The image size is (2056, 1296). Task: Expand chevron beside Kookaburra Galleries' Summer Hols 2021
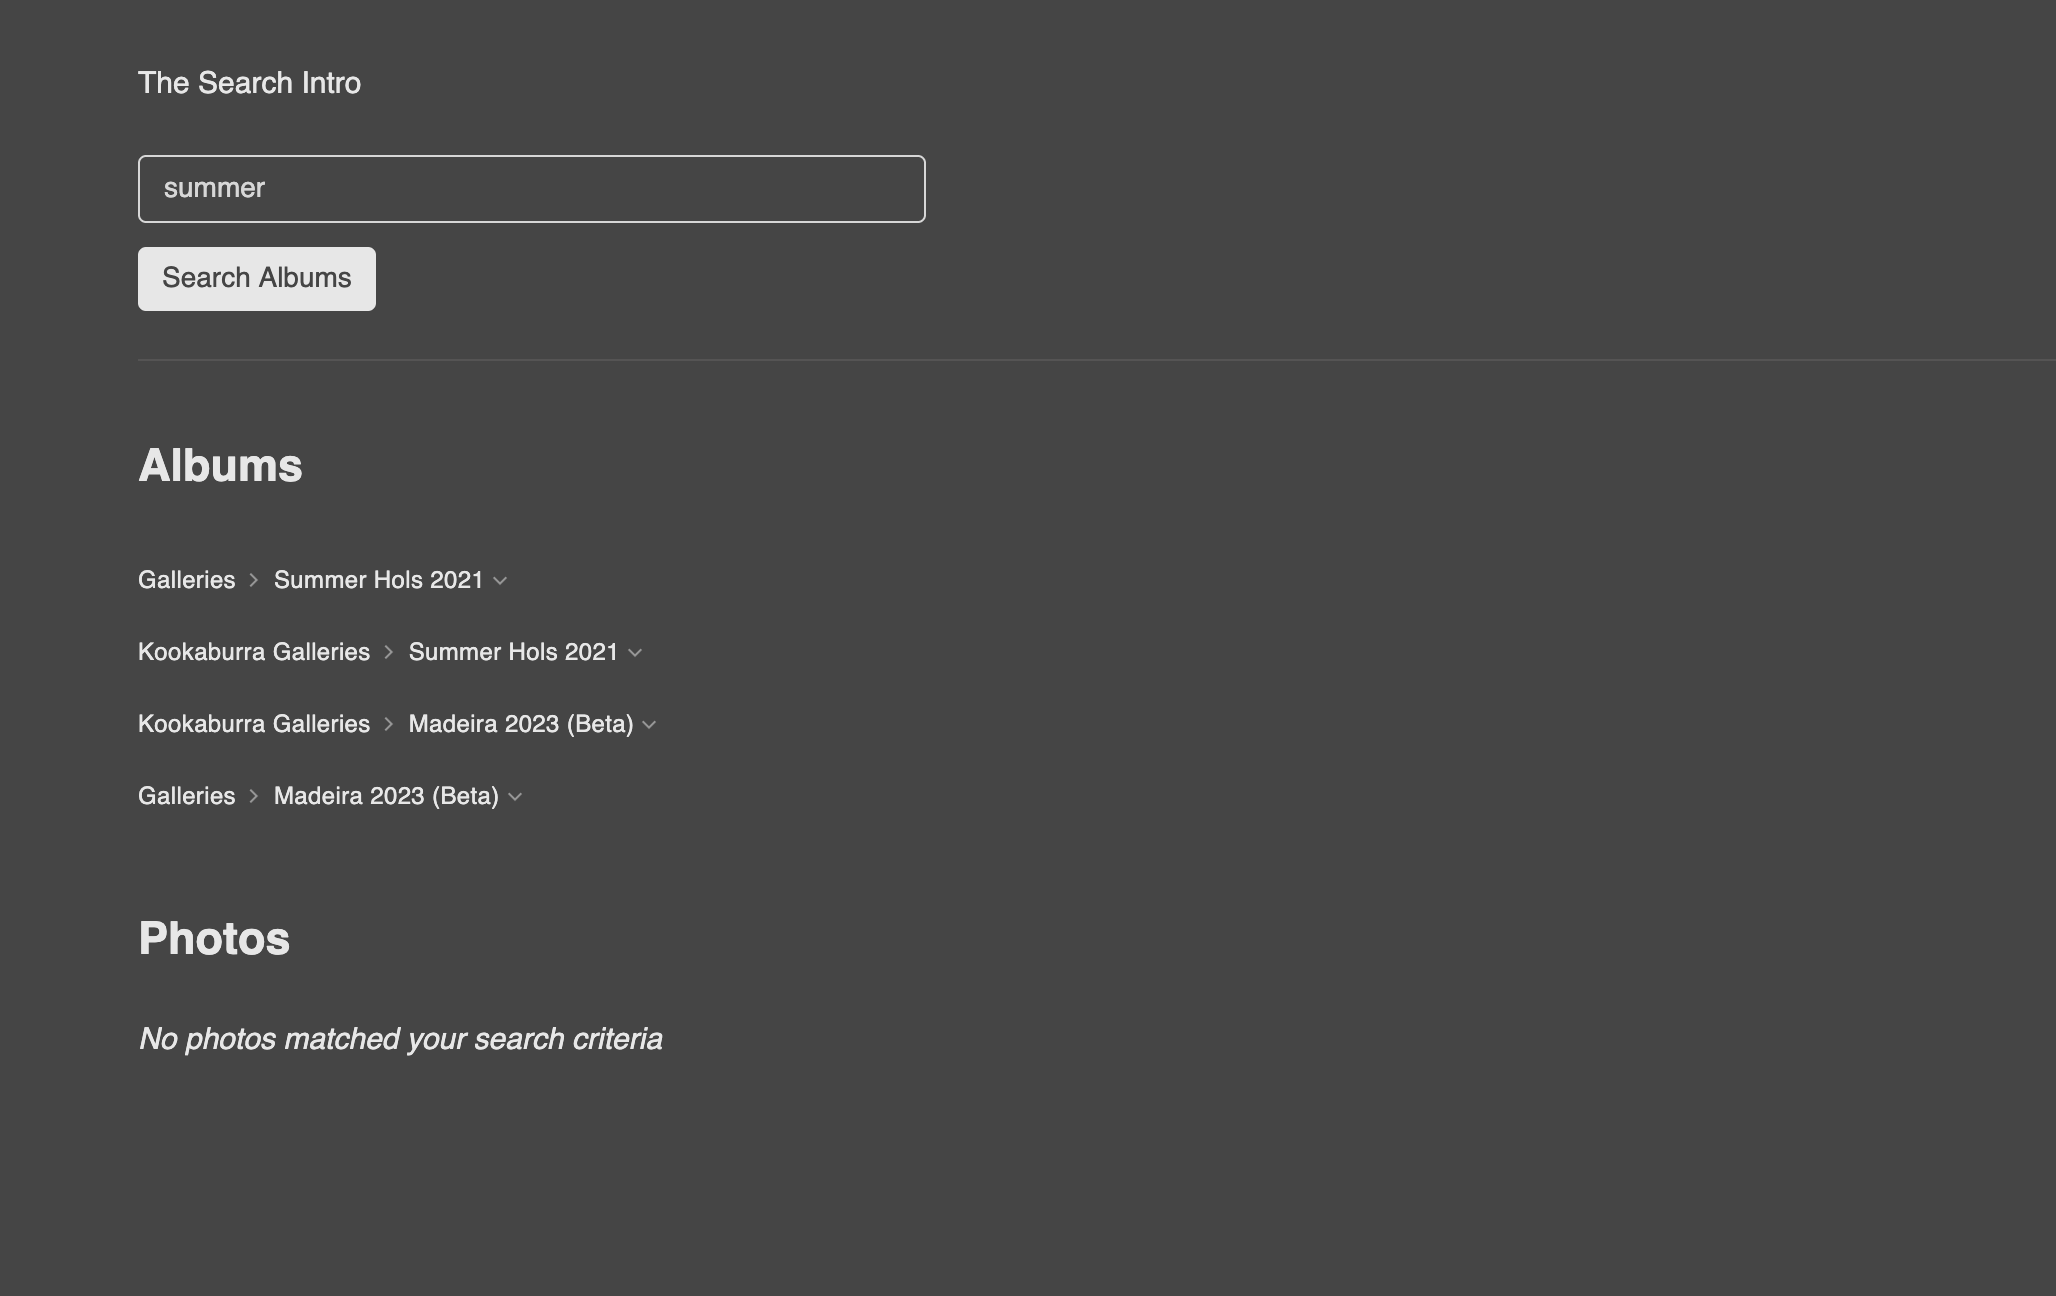point(635,653)
